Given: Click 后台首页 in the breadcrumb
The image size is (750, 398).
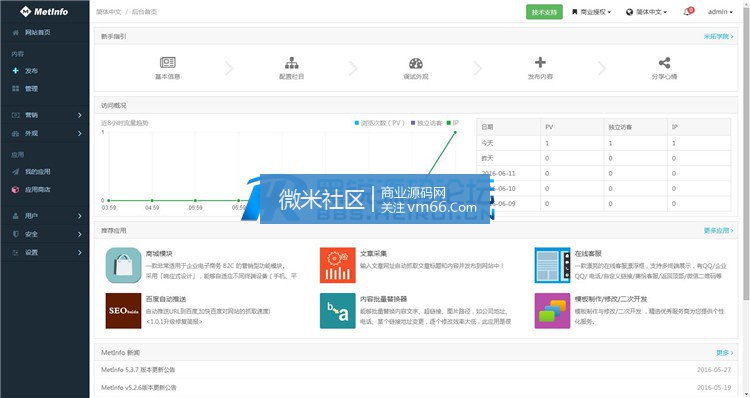Looking at the screenshot, I should point(144,12).
